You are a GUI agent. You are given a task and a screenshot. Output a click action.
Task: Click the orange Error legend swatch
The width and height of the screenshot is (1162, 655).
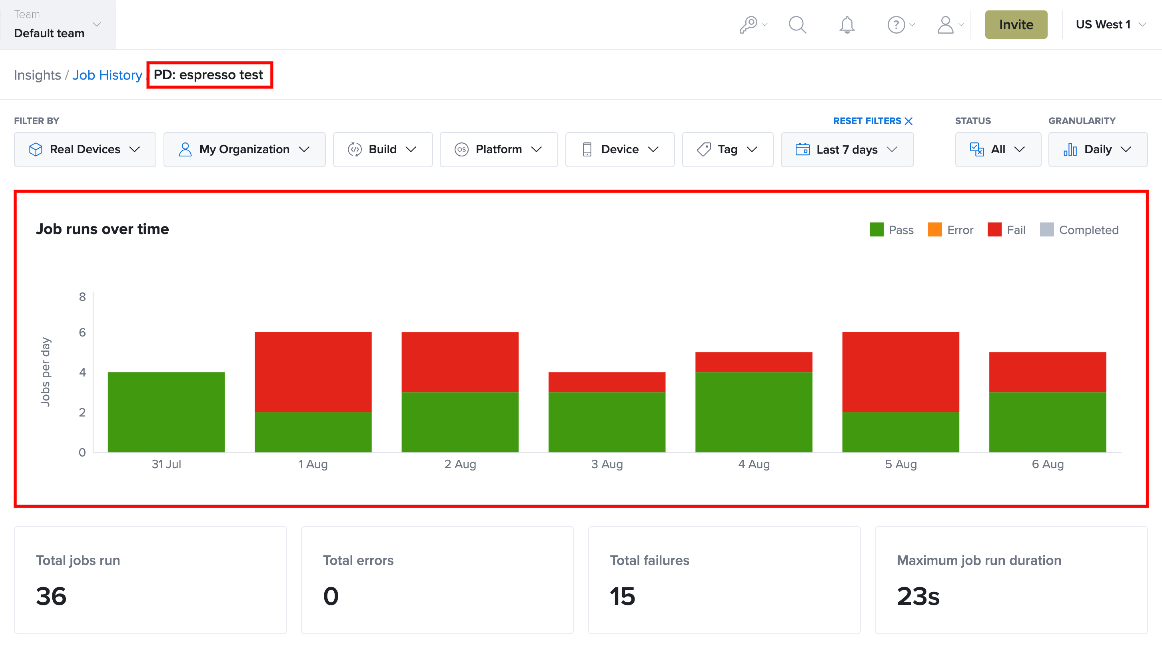(935, 230)
